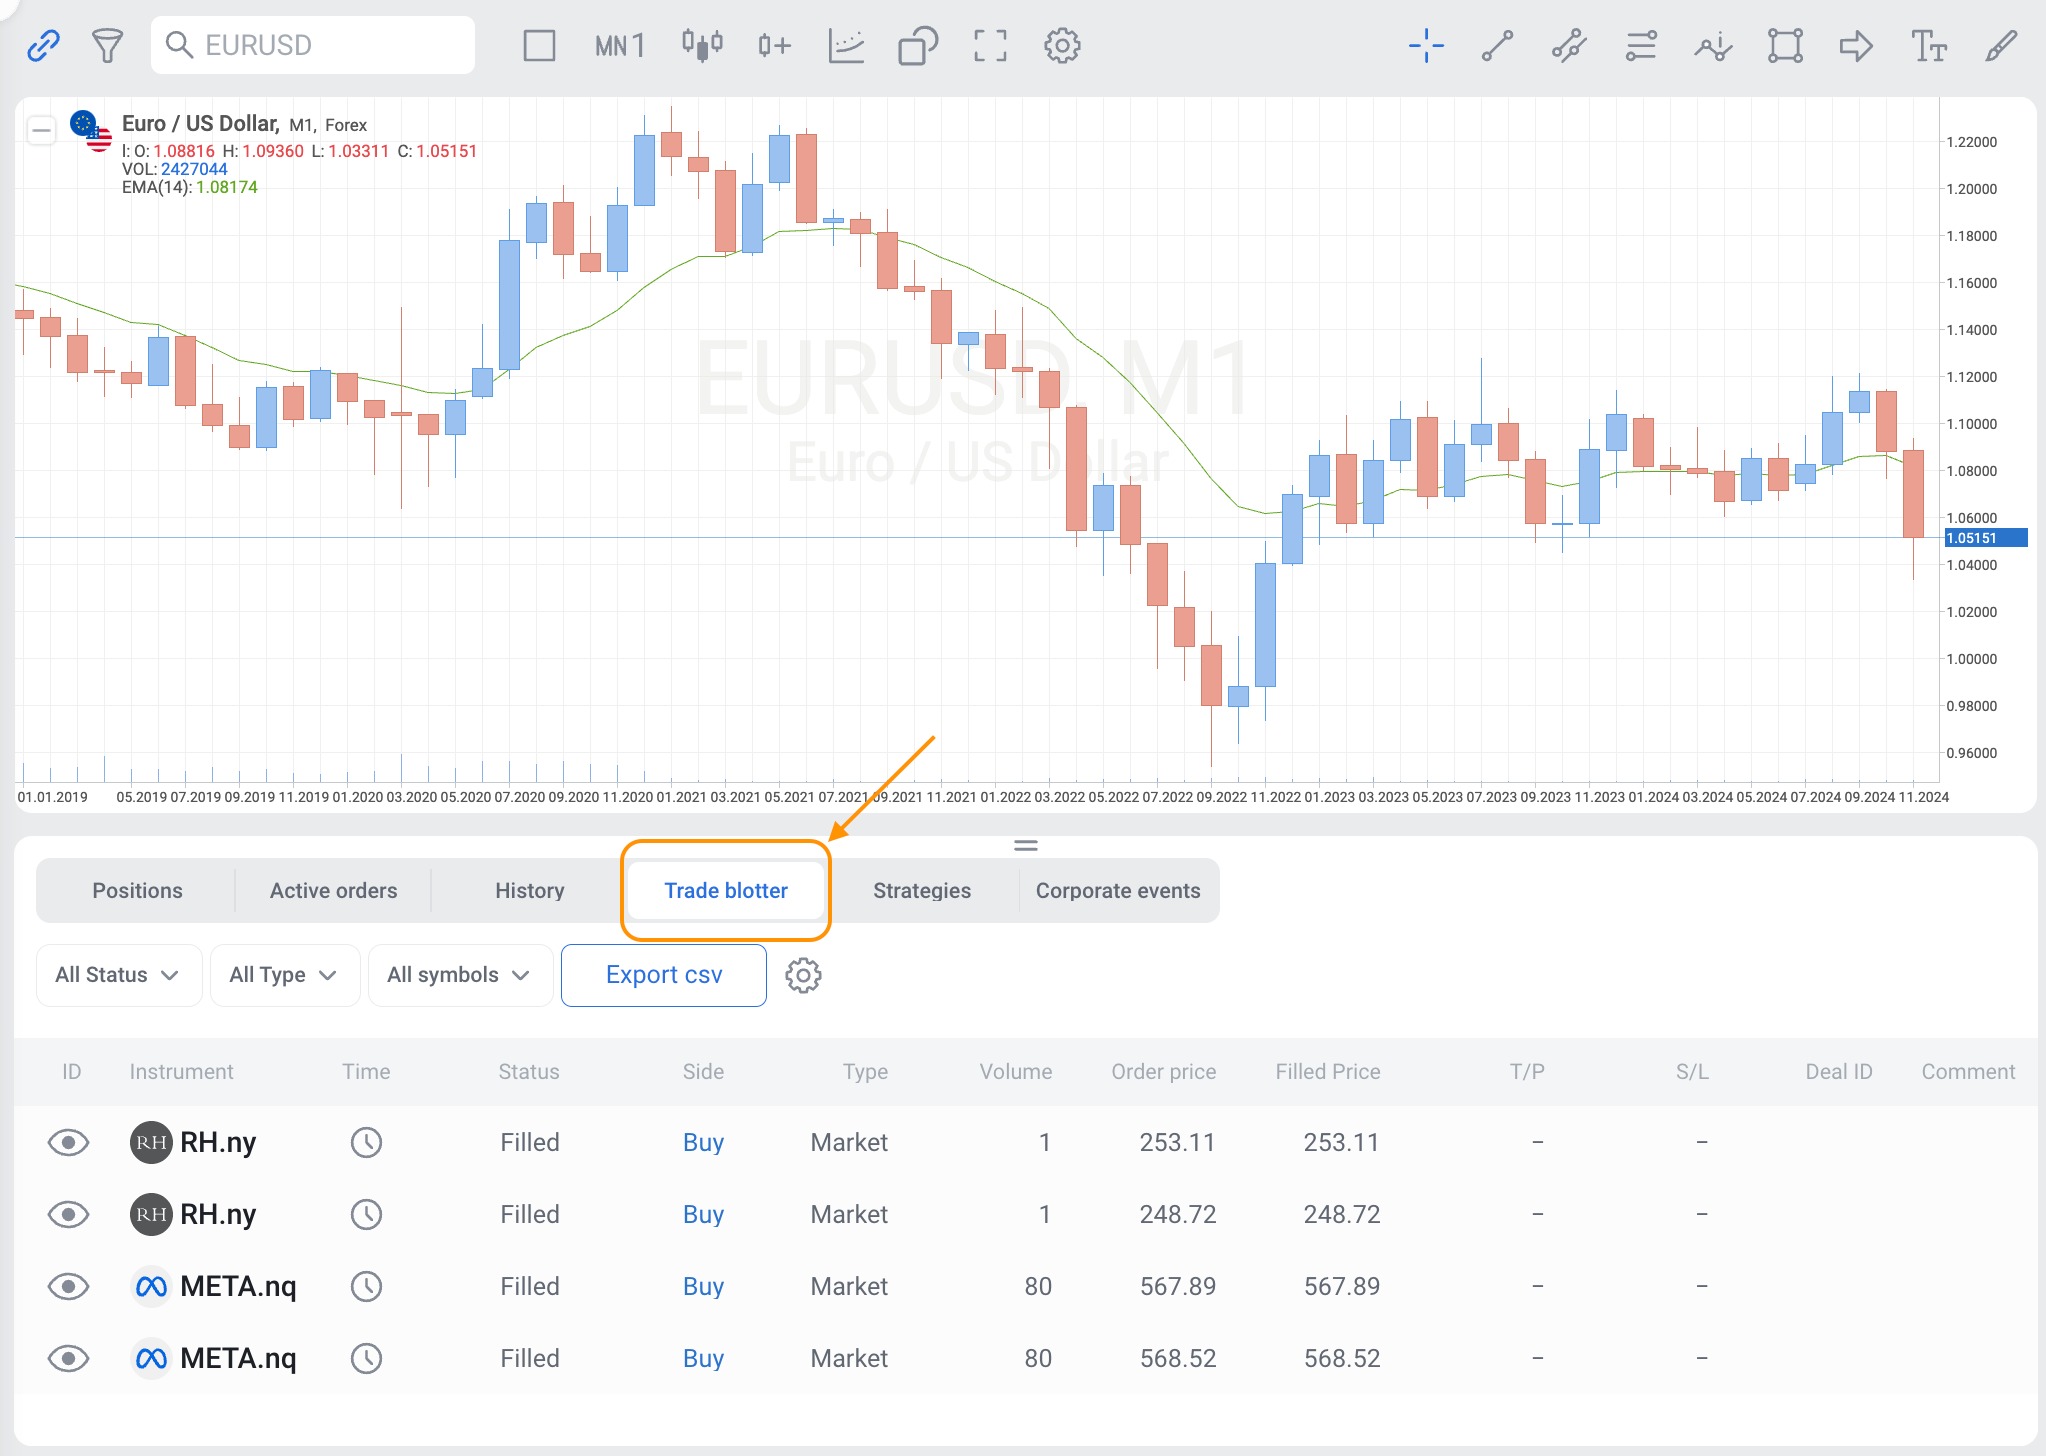Select the MN1 timeframe button
Viewport: 2046px width, 1456px height.
click(620, 45)
